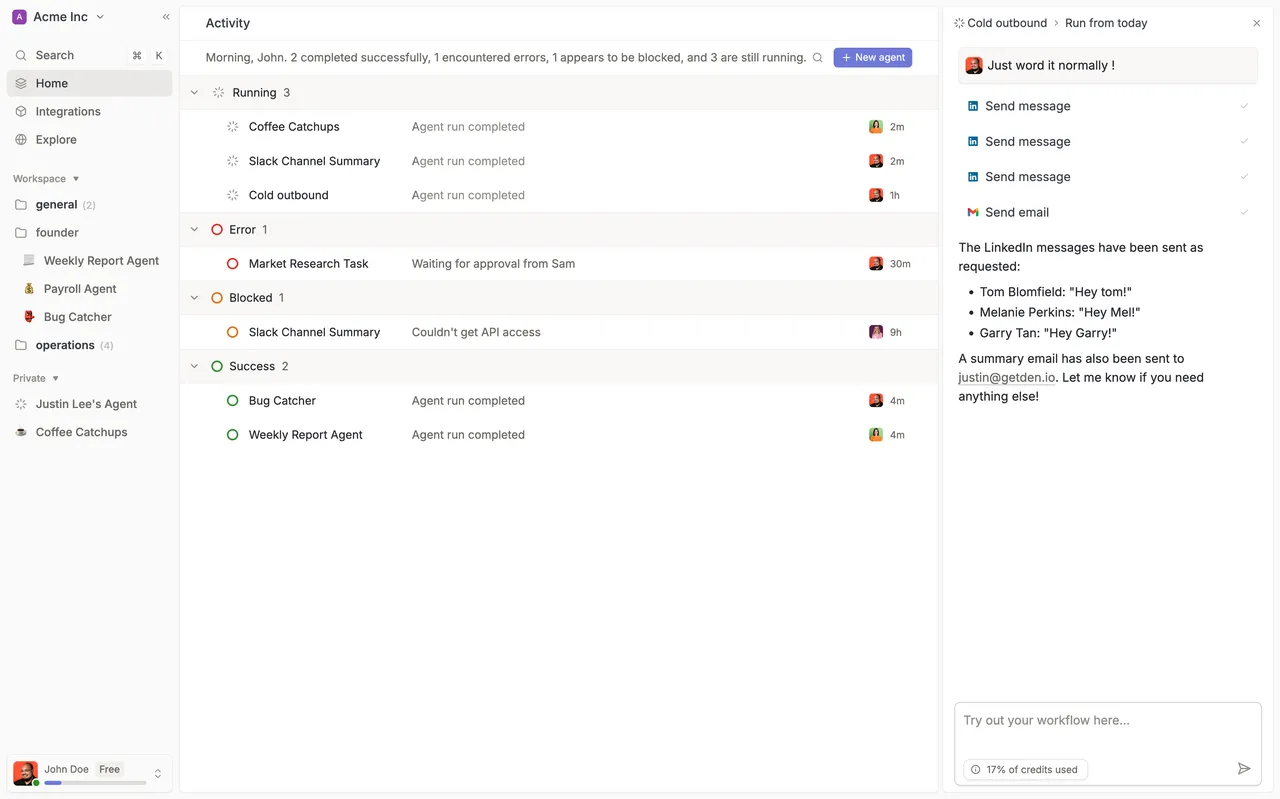The image size is (1280, 799).
Task: Send the workflow message
Action: pyautogui.click(x=1244, y=769)
